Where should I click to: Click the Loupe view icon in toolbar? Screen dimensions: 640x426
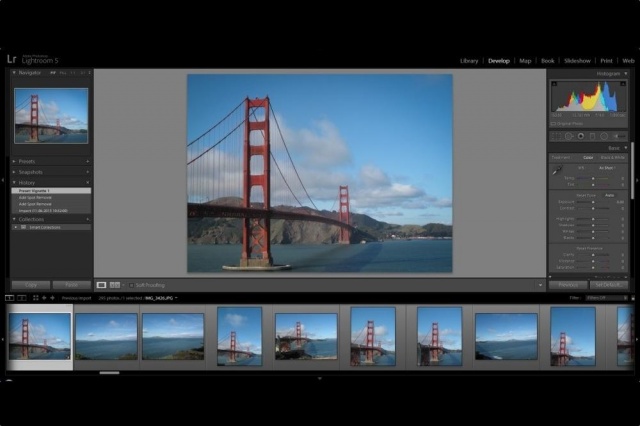coord(101,285)
